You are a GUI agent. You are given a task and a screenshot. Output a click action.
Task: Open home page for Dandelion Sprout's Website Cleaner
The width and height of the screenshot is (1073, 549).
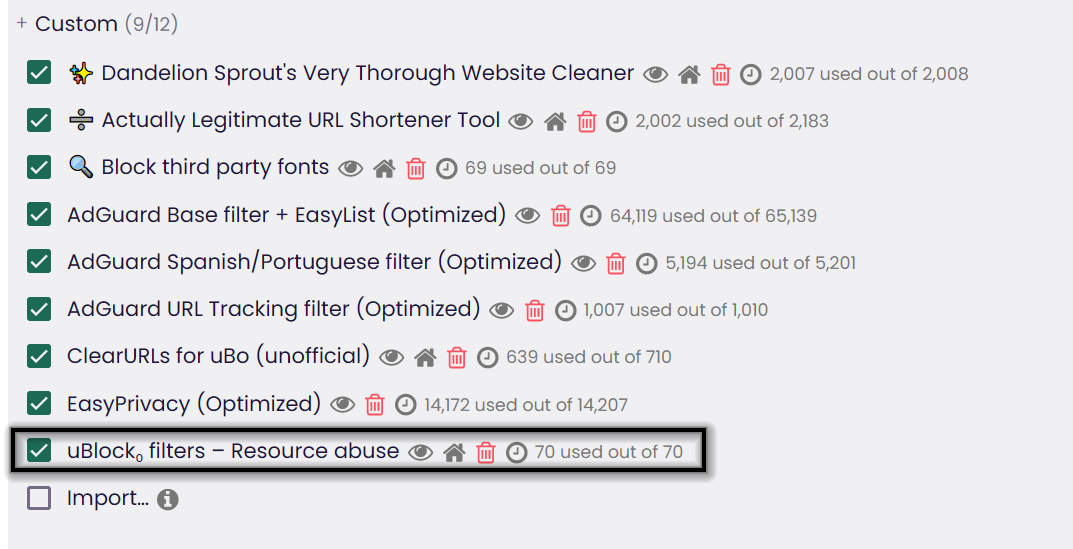point(688,74)
